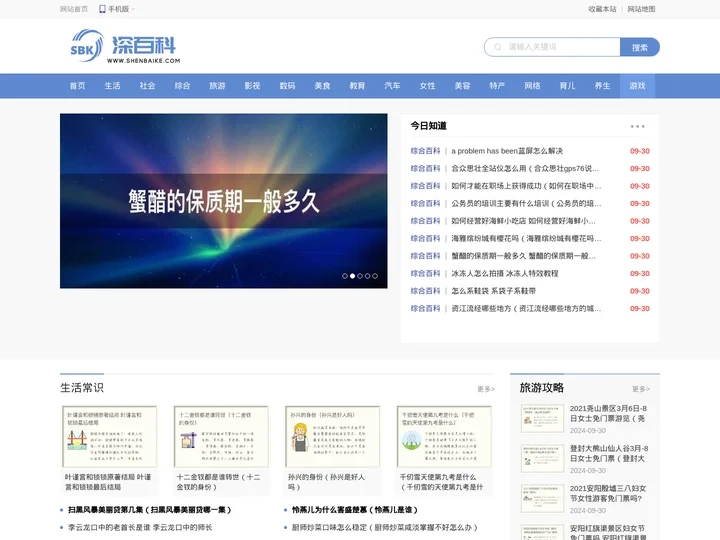
Task: Focus the keyword search input field
Action: coord(552,47)
